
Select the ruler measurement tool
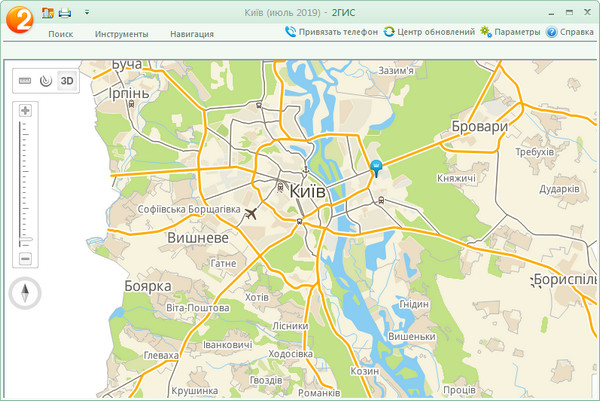tap(25, 81)
